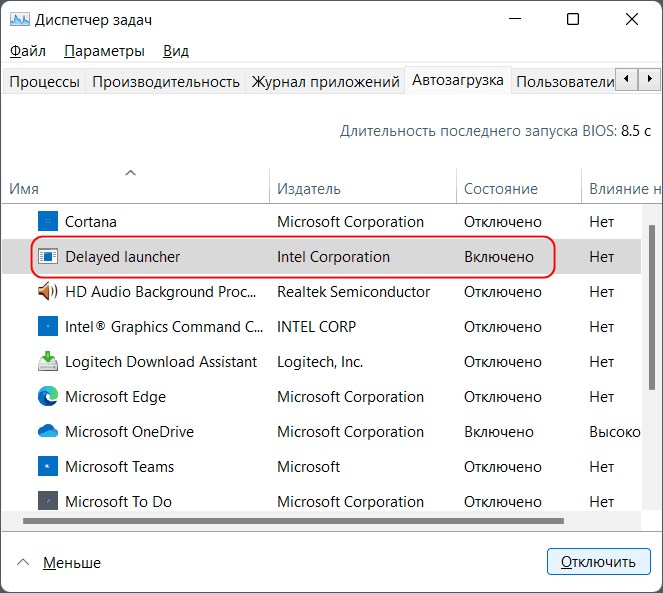
Task: Click Нет impact value in Cortana row
Action: (x=602, y=222)
